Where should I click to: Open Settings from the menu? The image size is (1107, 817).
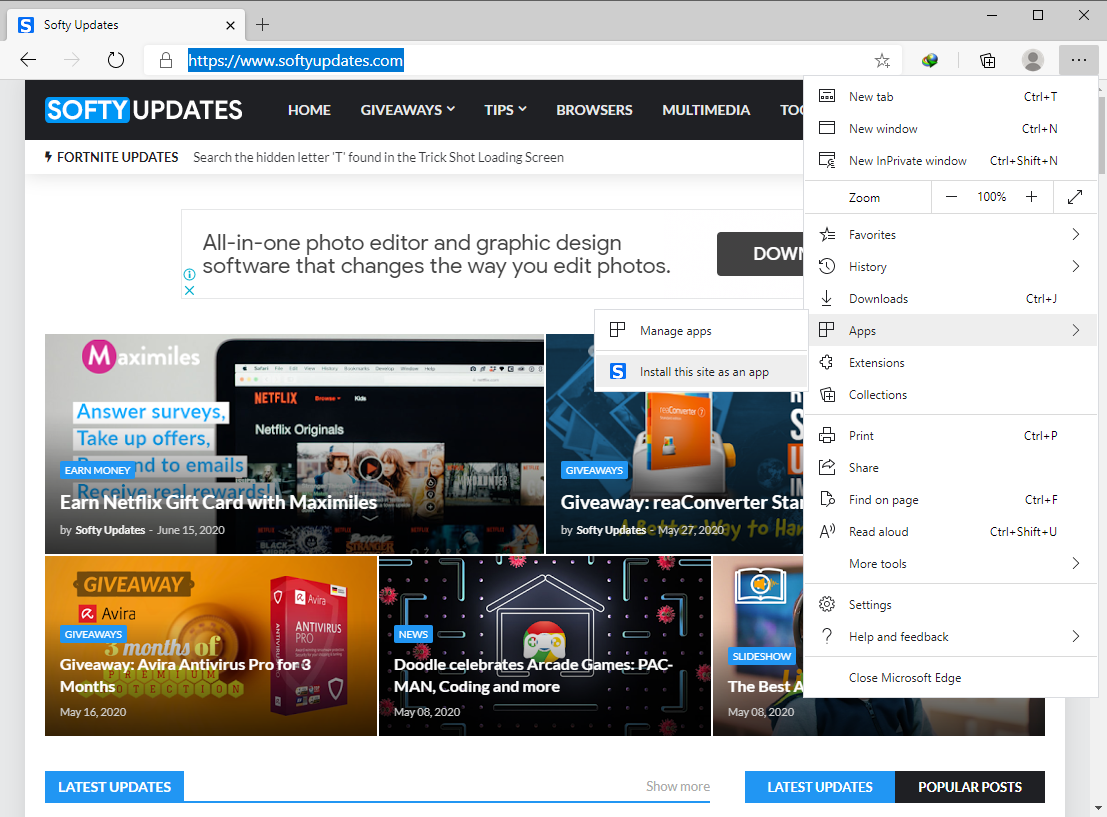click(950, 604)
